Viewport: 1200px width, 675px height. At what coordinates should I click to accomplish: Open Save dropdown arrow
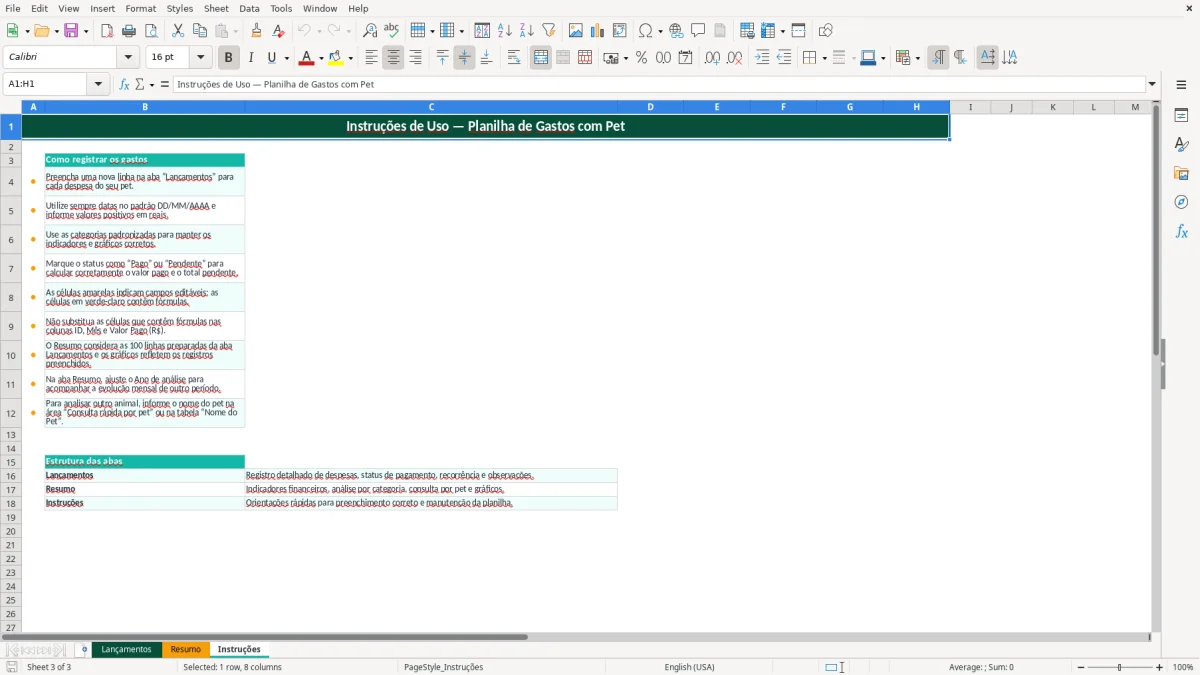[x=86, y=31]
